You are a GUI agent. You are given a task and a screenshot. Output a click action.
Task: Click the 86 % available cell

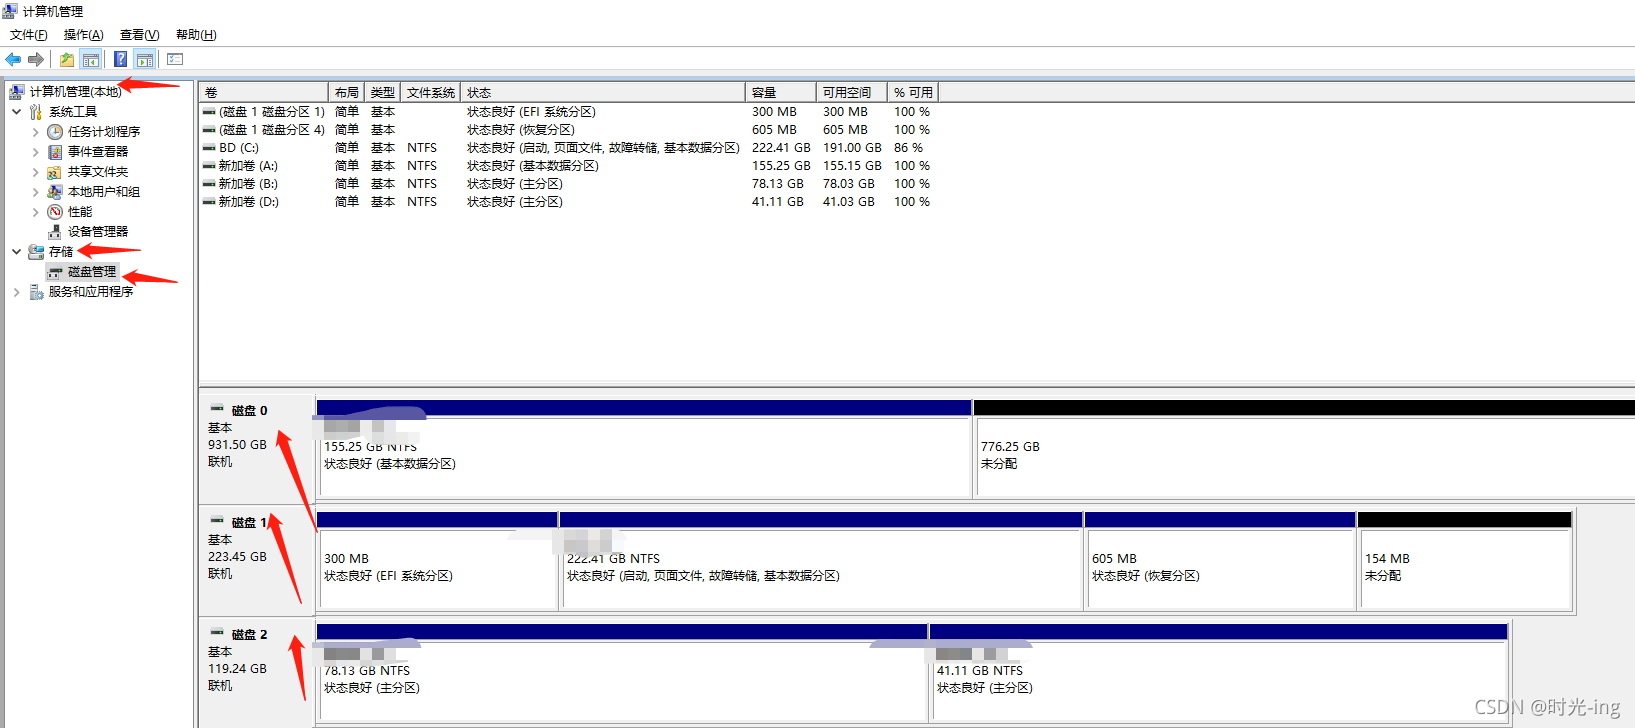click(908, 148)
